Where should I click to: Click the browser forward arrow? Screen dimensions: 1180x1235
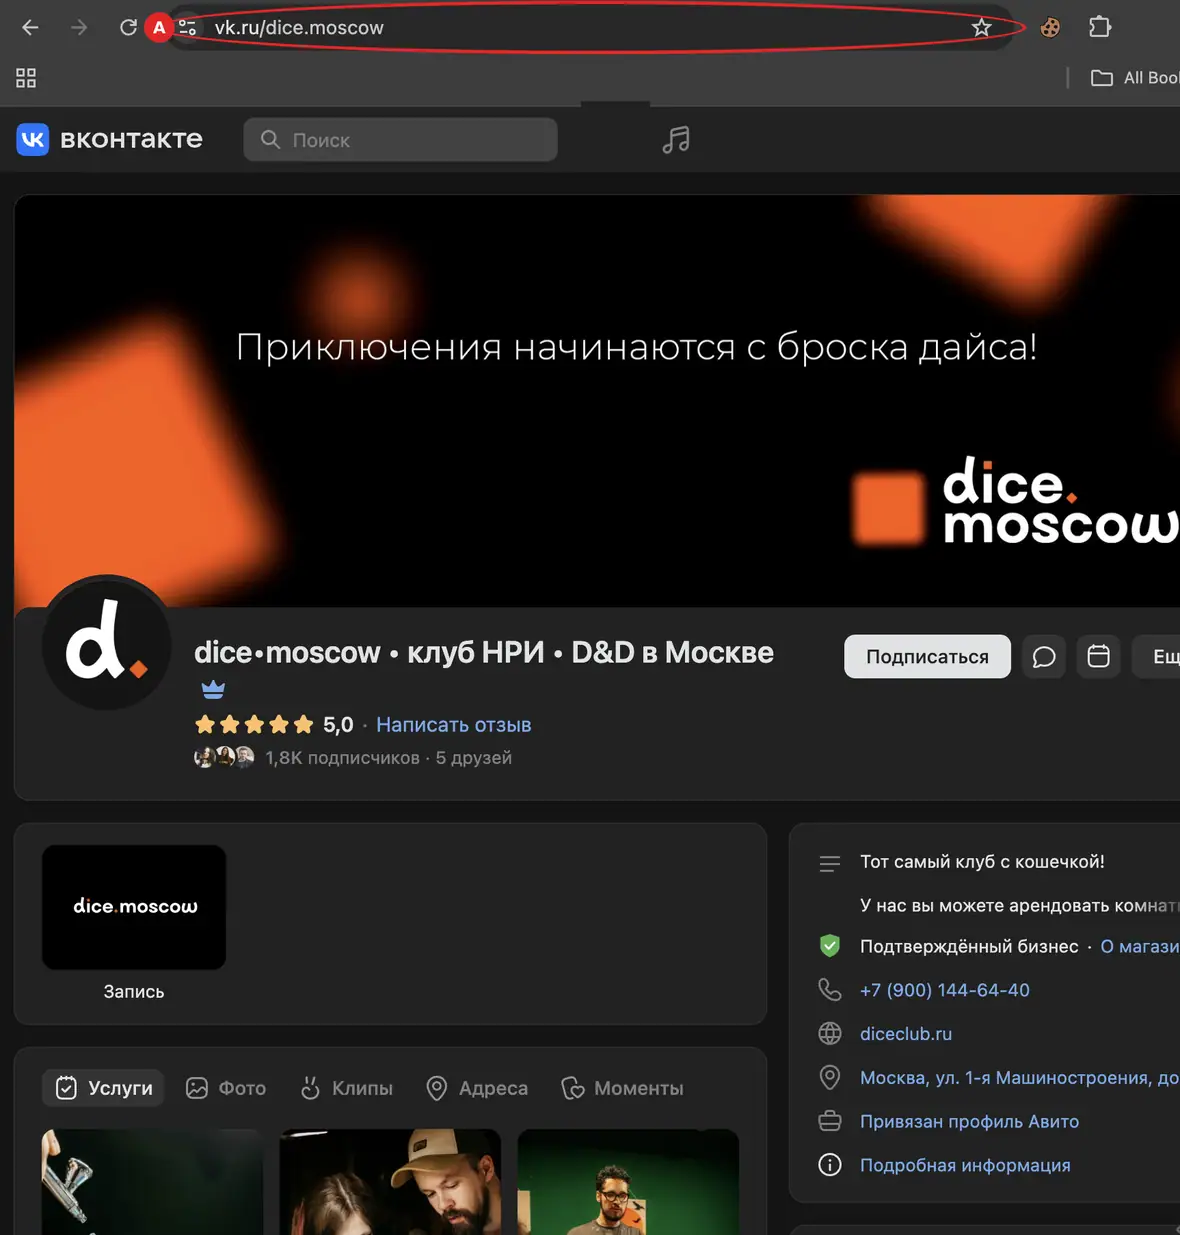coord(79,27)
